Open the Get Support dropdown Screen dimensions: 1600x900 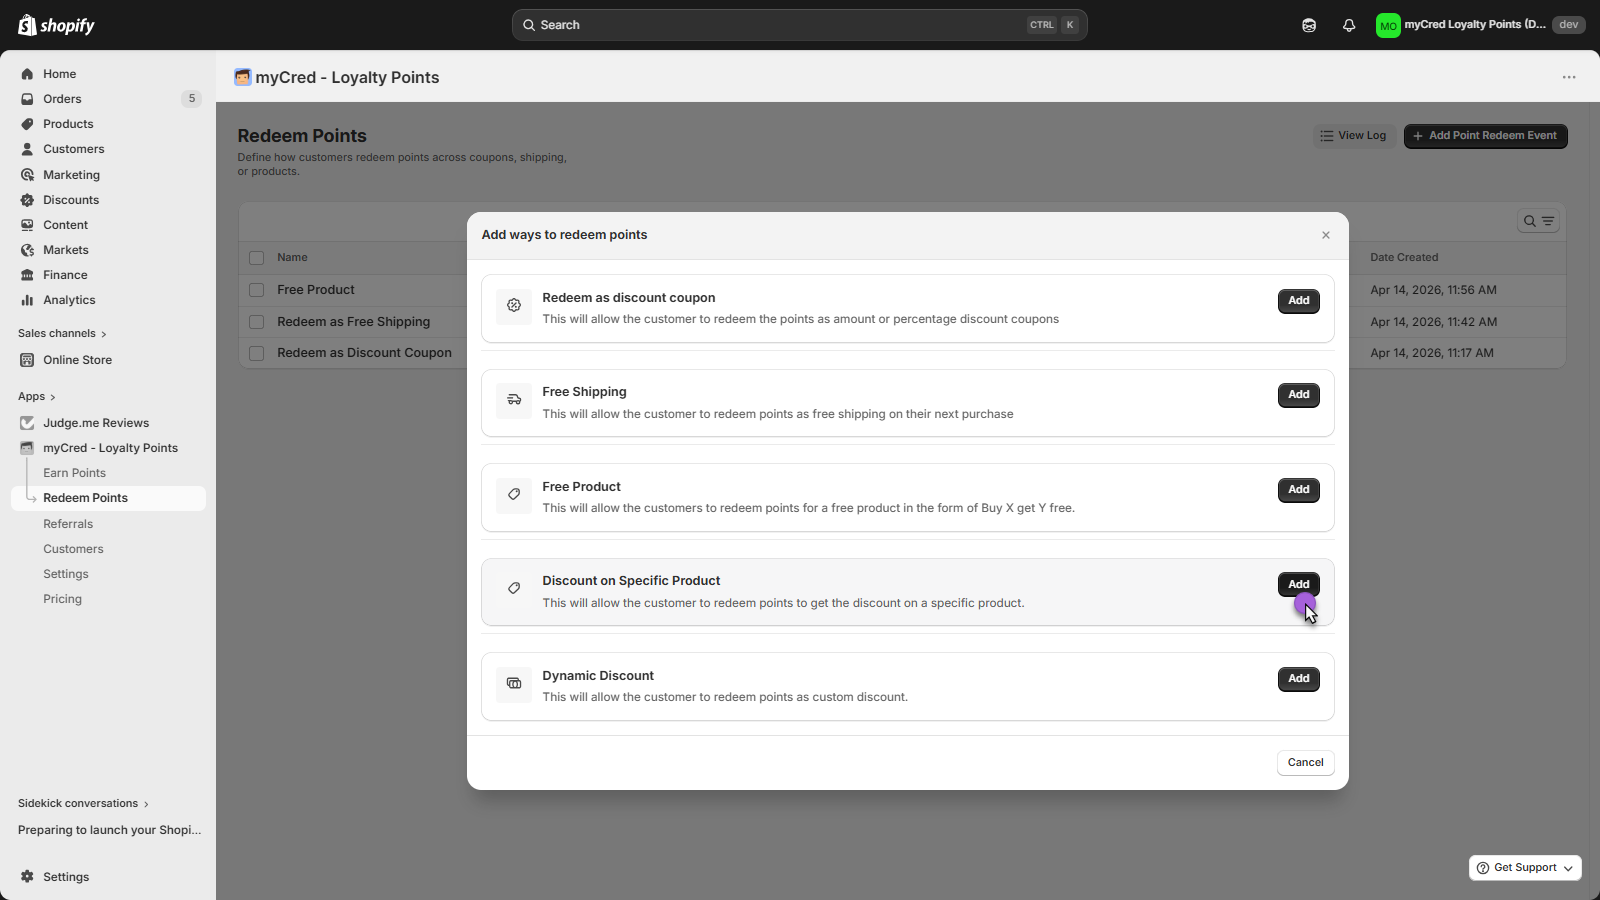[1525, 868]
